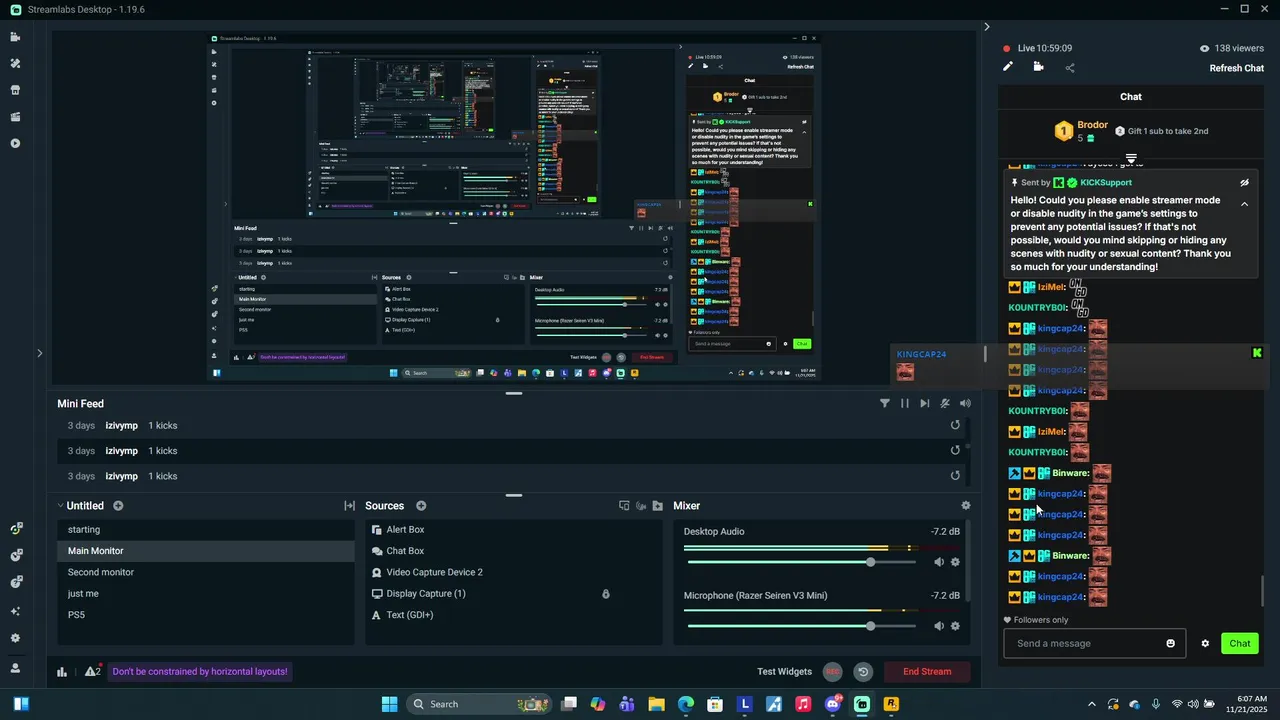Select the just me scene

pyautogui.click(x=206, y=594)
